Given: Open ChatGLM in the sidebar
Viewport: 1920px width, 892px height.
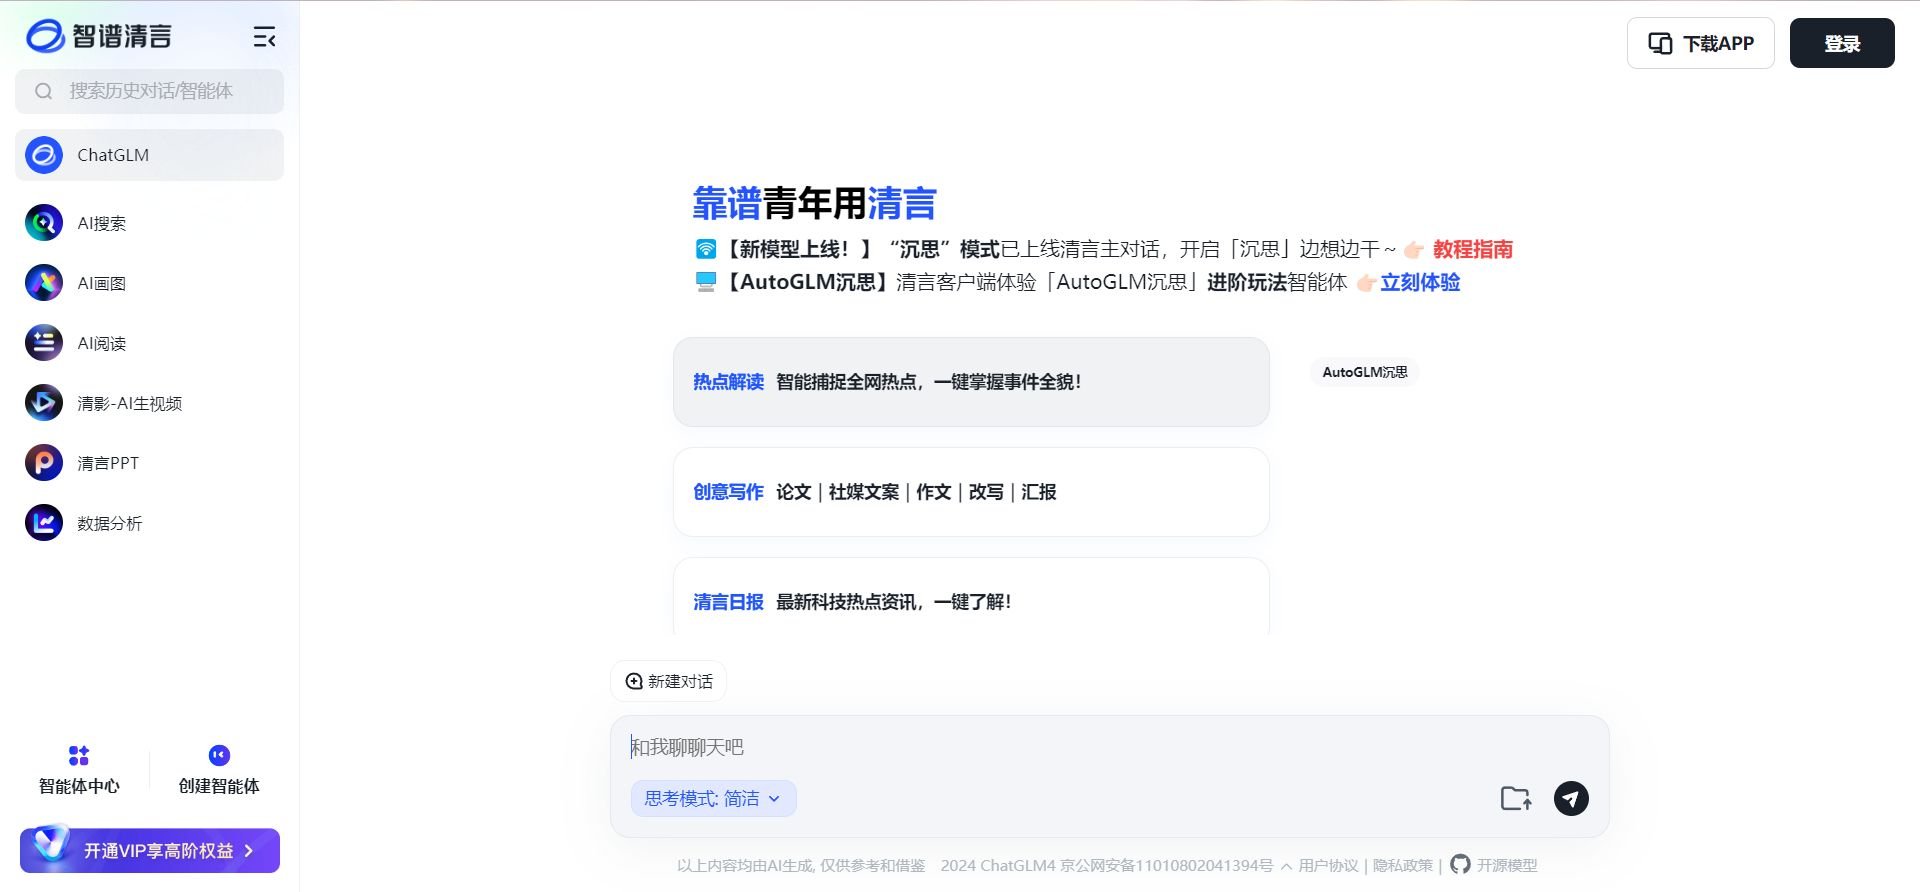Looking at the screenshot, I should [x=150, y=155].
